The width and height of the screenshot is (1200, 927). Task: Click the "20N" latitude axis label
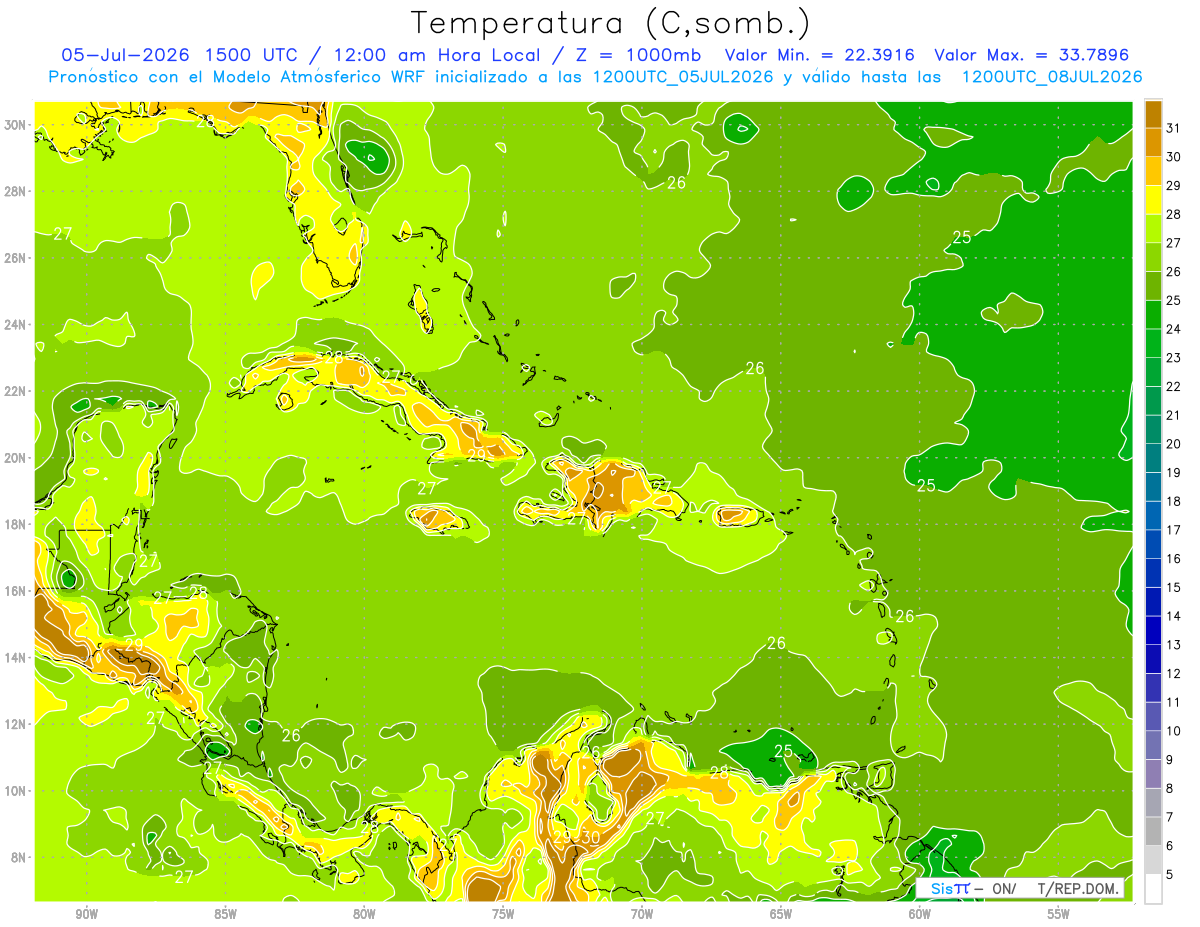pyautogui.click(x=17, y=458)
